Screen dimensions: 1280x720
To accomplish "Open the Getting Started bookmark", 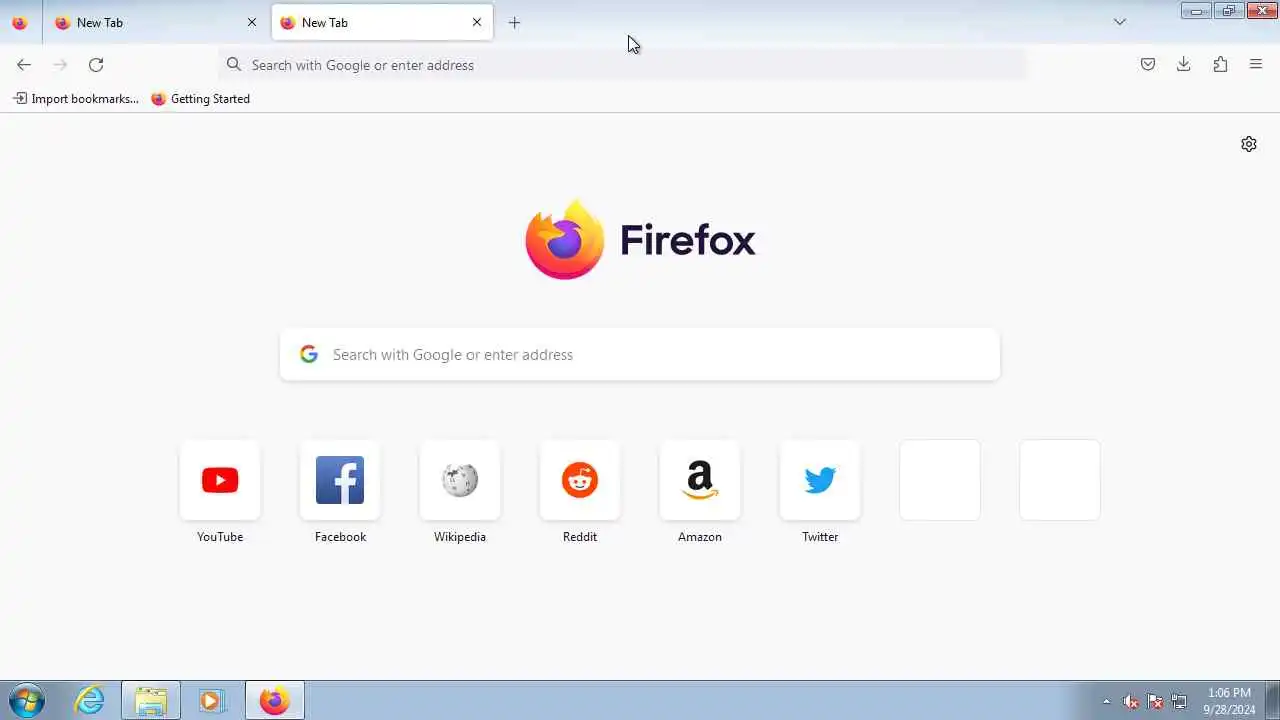I will pos(201,99).
